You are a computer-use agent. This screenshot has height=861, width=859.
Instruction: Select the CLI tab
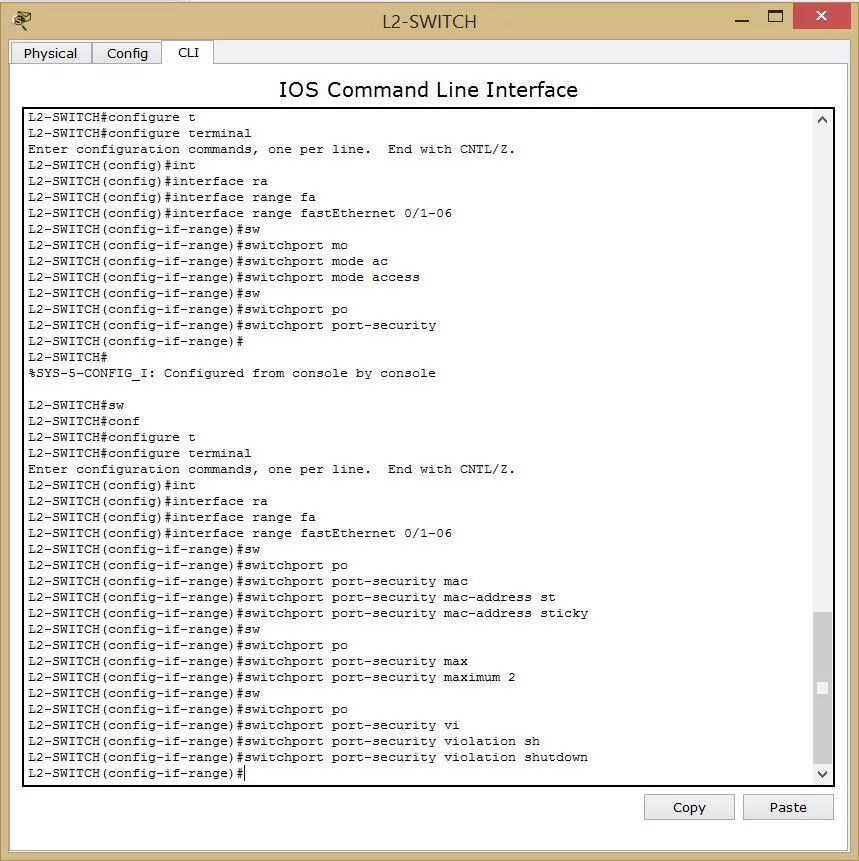click(x=188, y=53)
